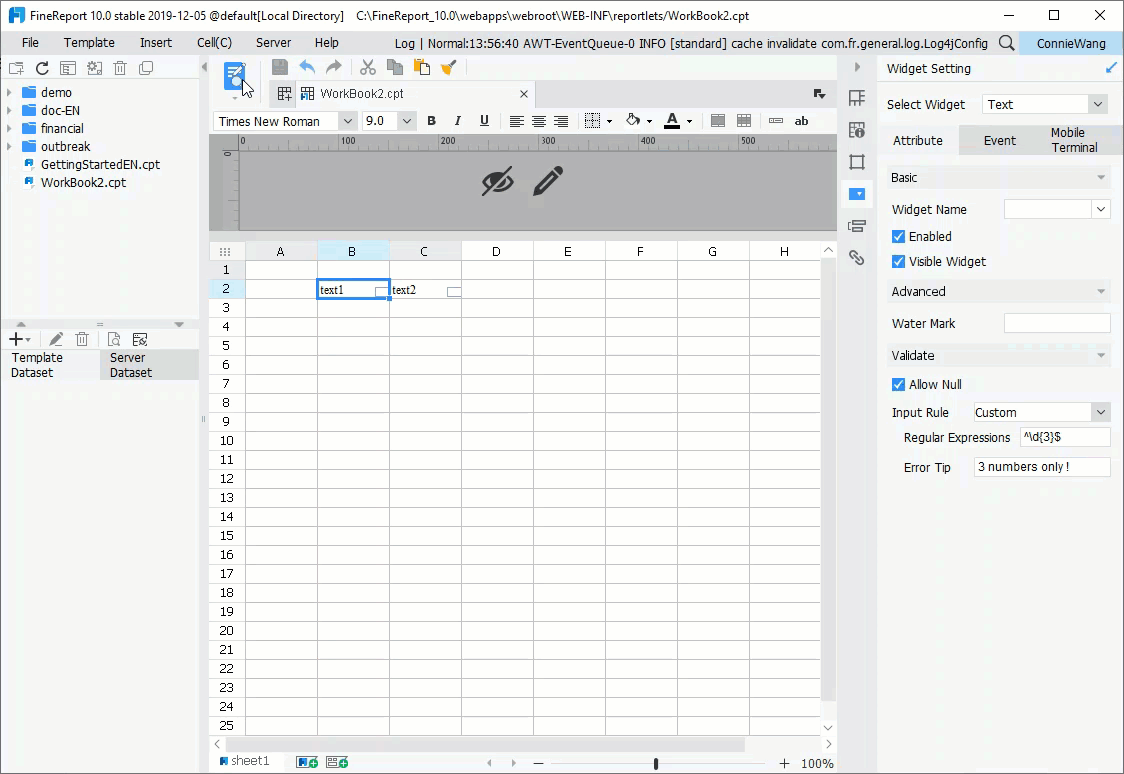This screenshot has width=1124, height=774.
Task: Open the font family dropdown
Action: coord(346,120)
